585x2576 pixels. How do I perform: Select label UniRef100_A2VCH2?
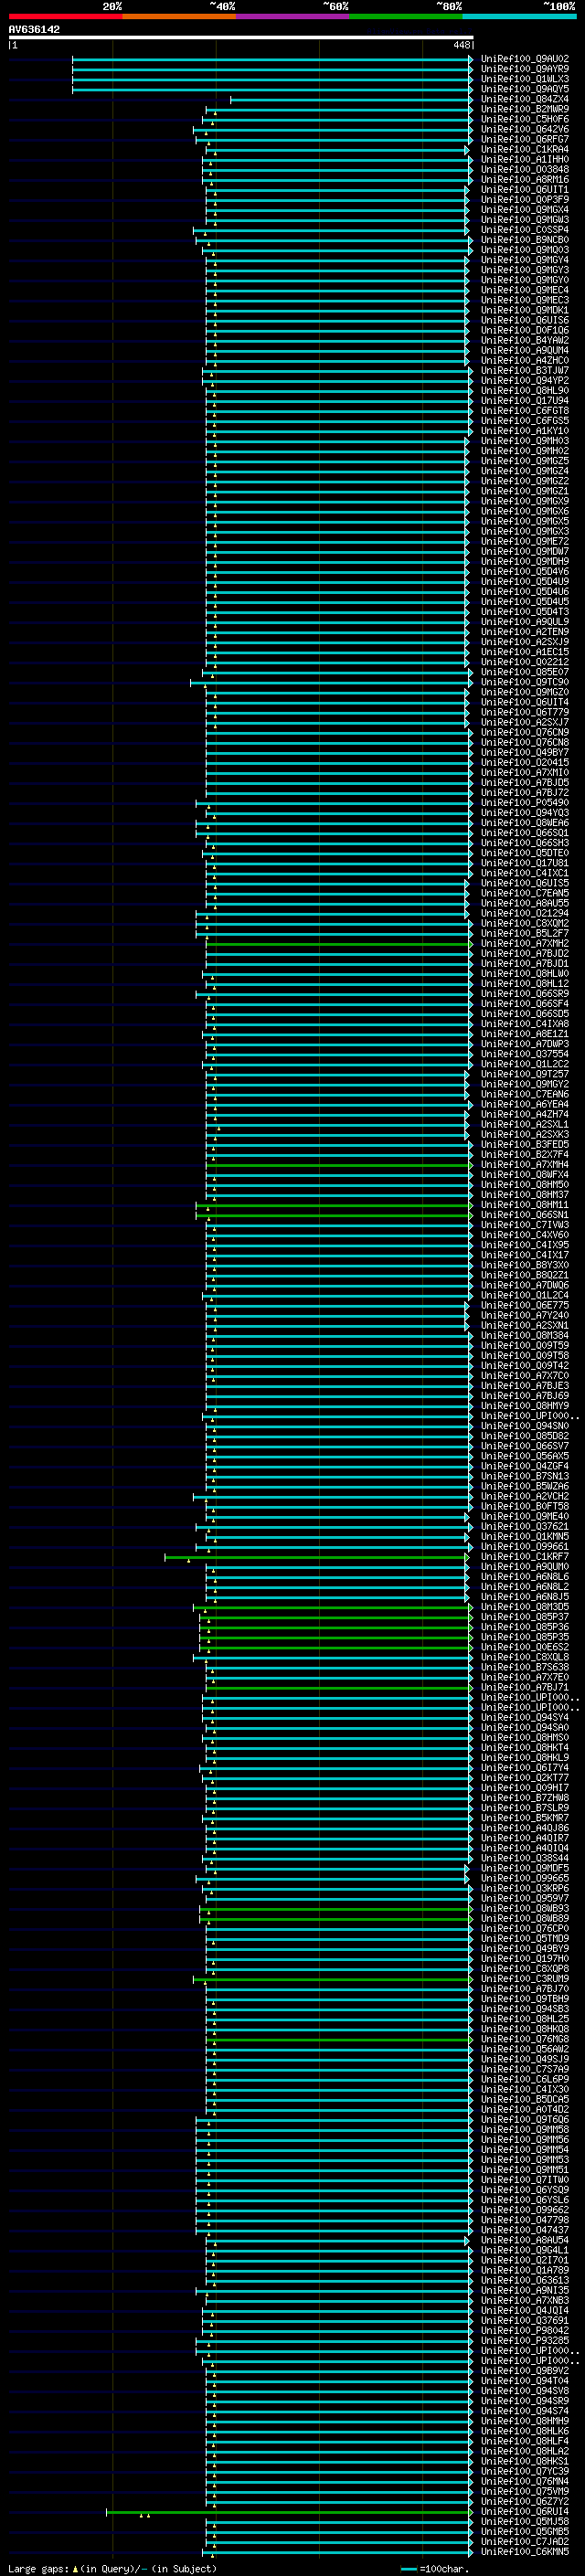pos(525,1496)
